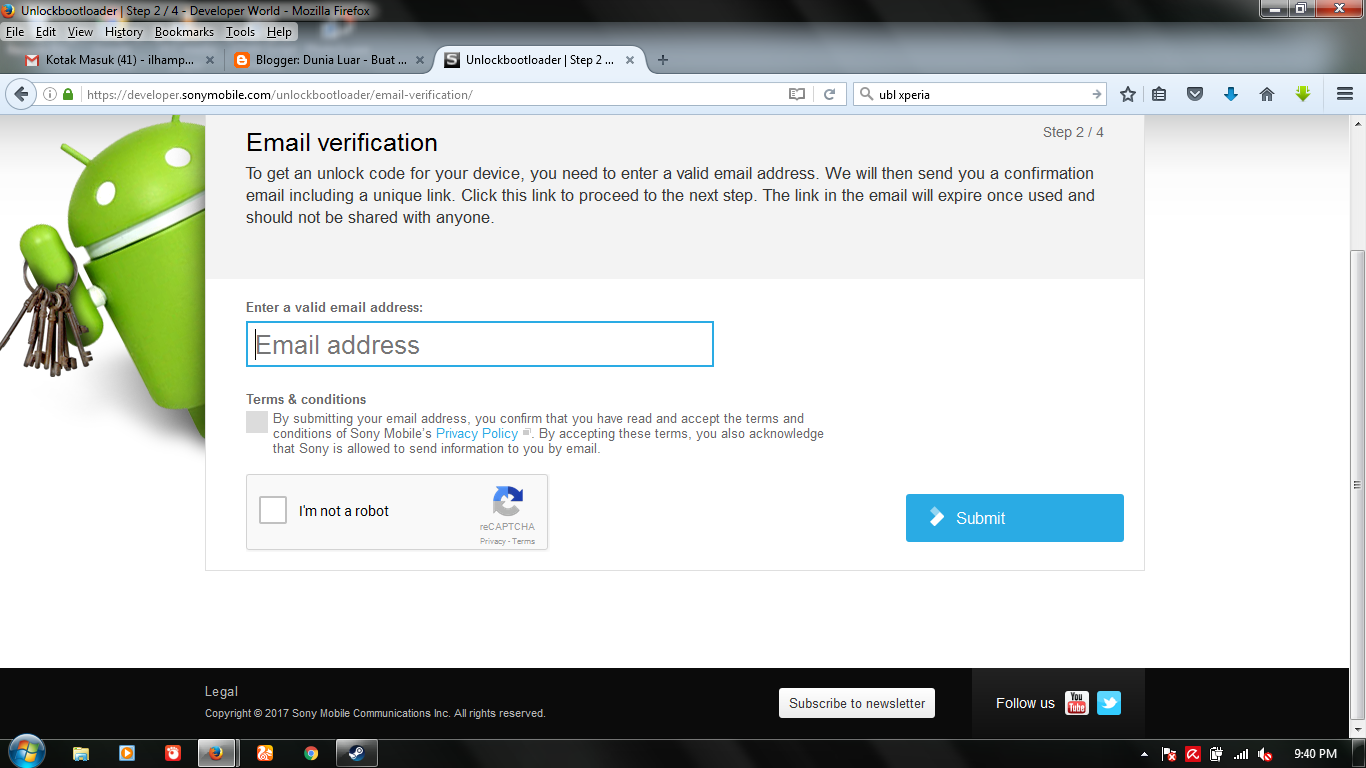Click the reload page icon

(x=829, y=94)
